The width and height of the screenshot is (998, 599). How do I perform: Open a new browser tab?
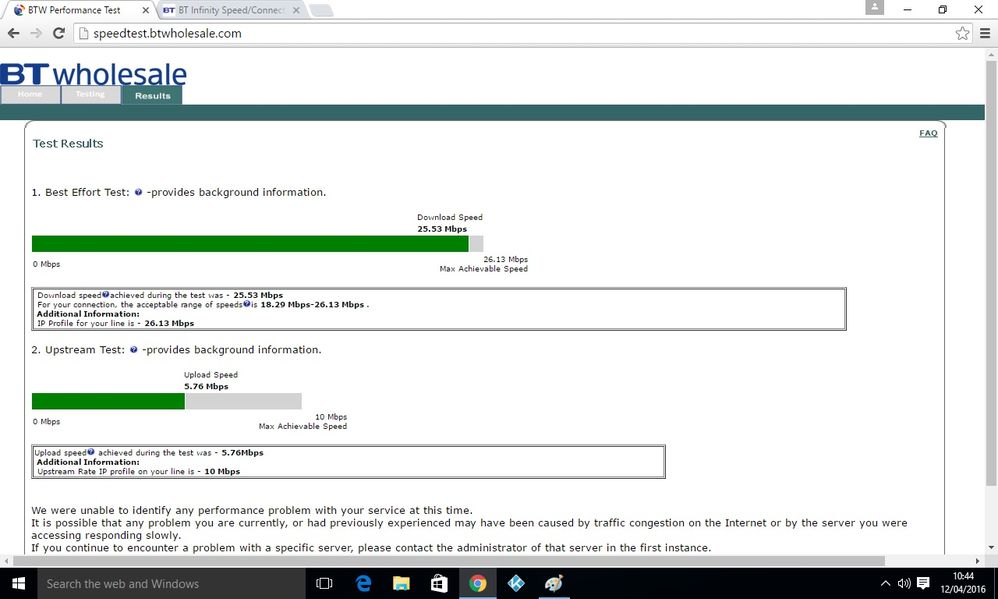(x=321, y=10)
